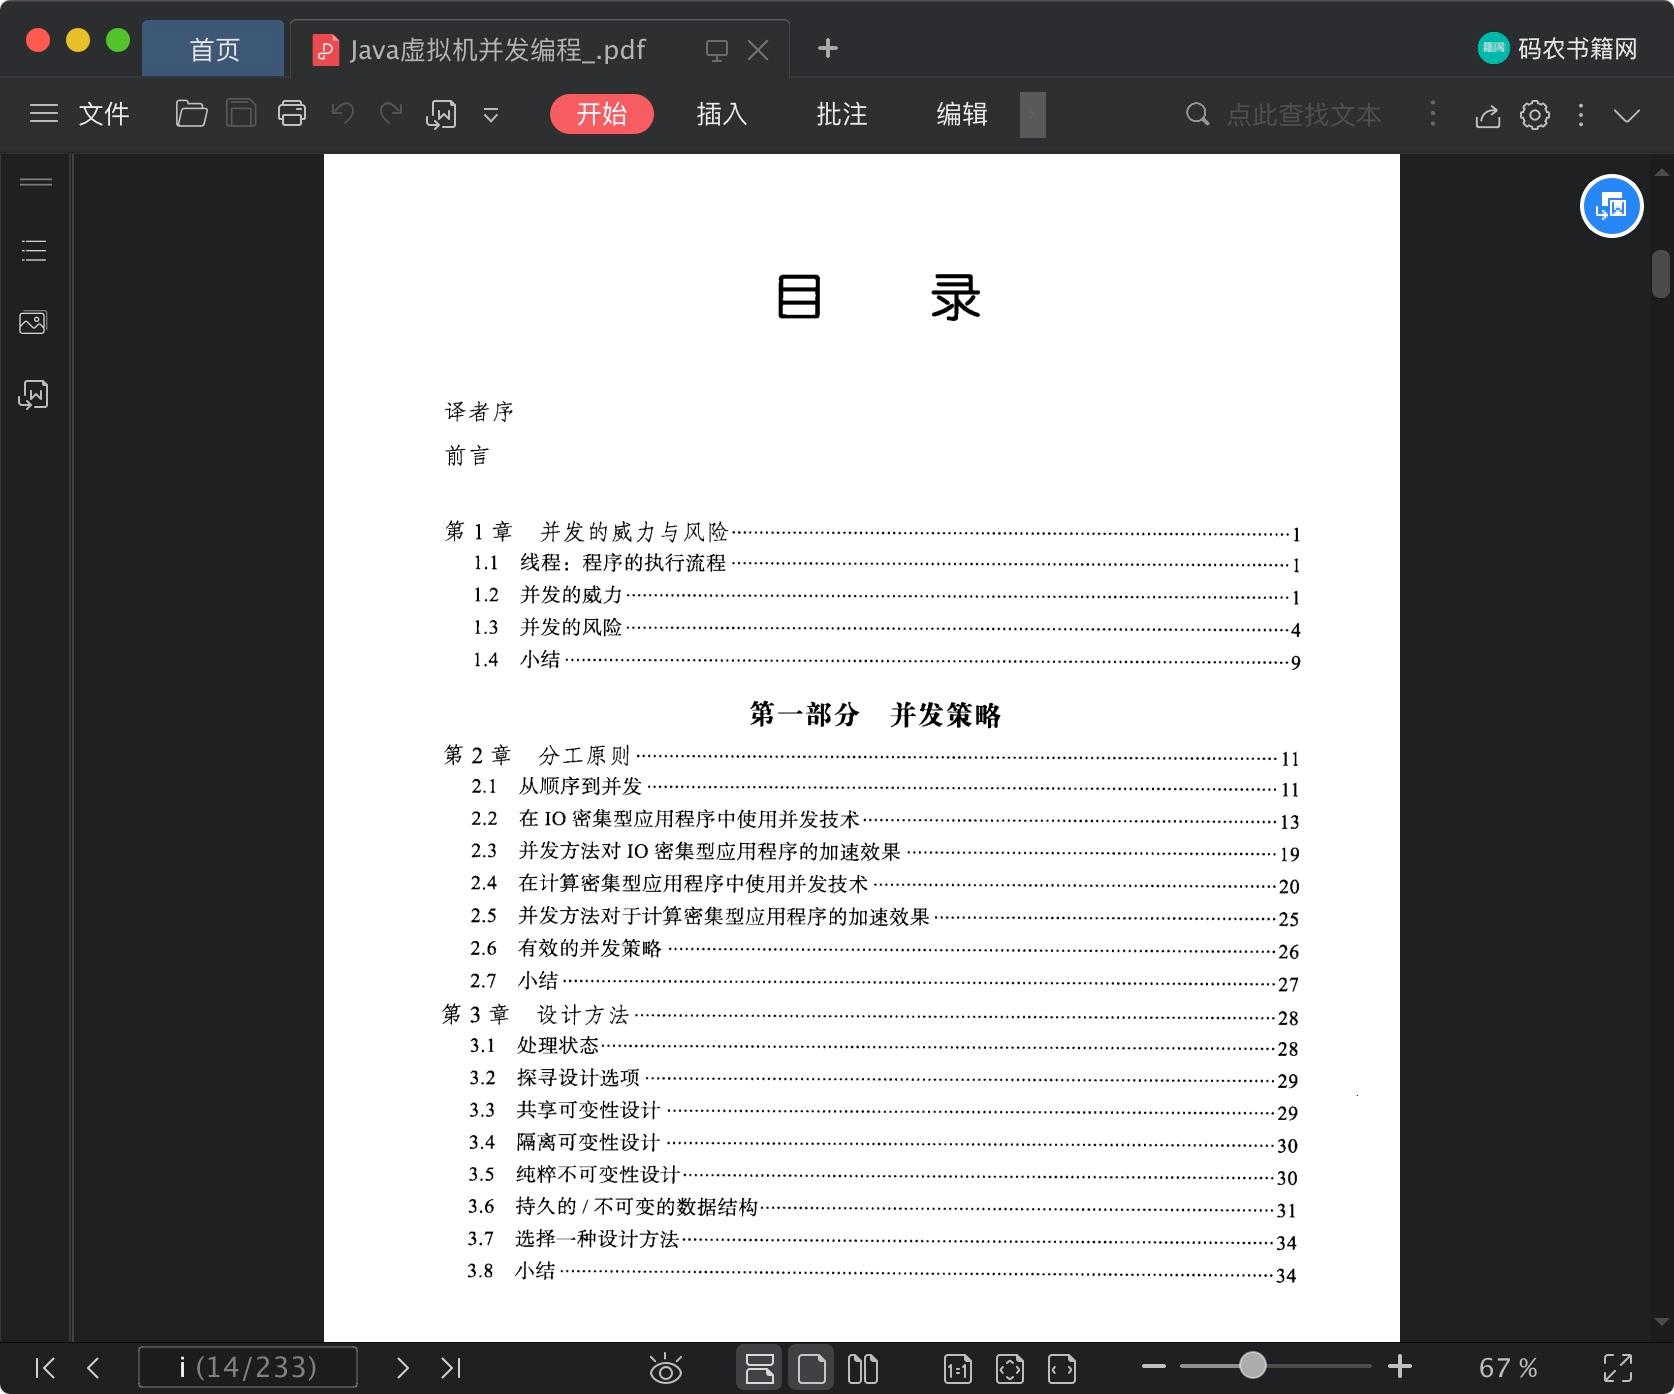Click the 前言 text

[x=467, y=456]
